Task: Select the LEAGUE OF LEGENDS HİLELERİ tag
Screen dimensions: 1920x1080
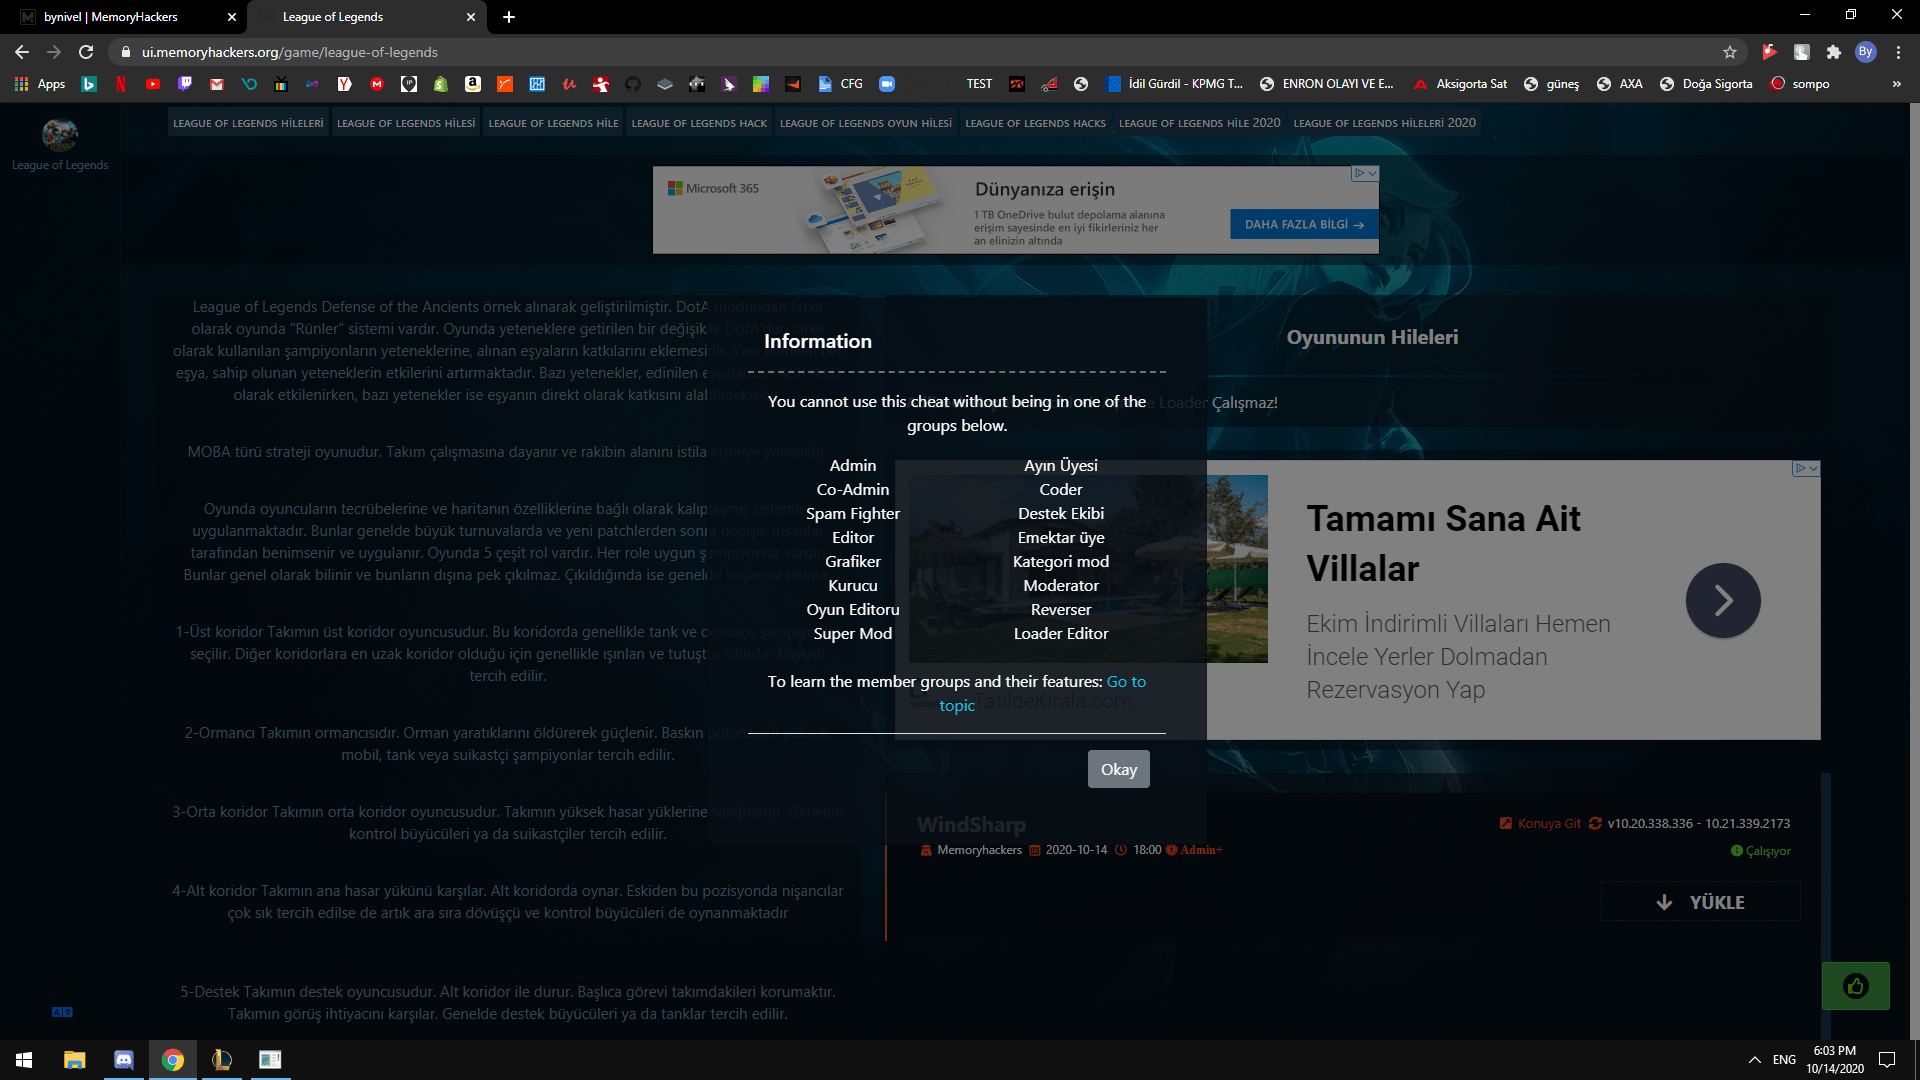Action: (x=248, y=123)
